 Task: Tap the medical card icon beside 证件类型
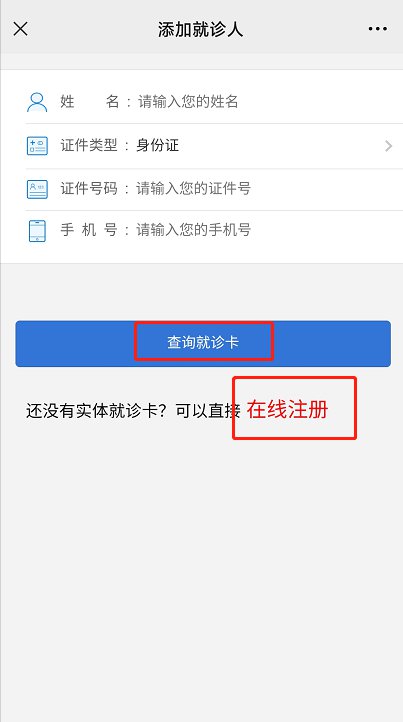(x=37, y=146)
